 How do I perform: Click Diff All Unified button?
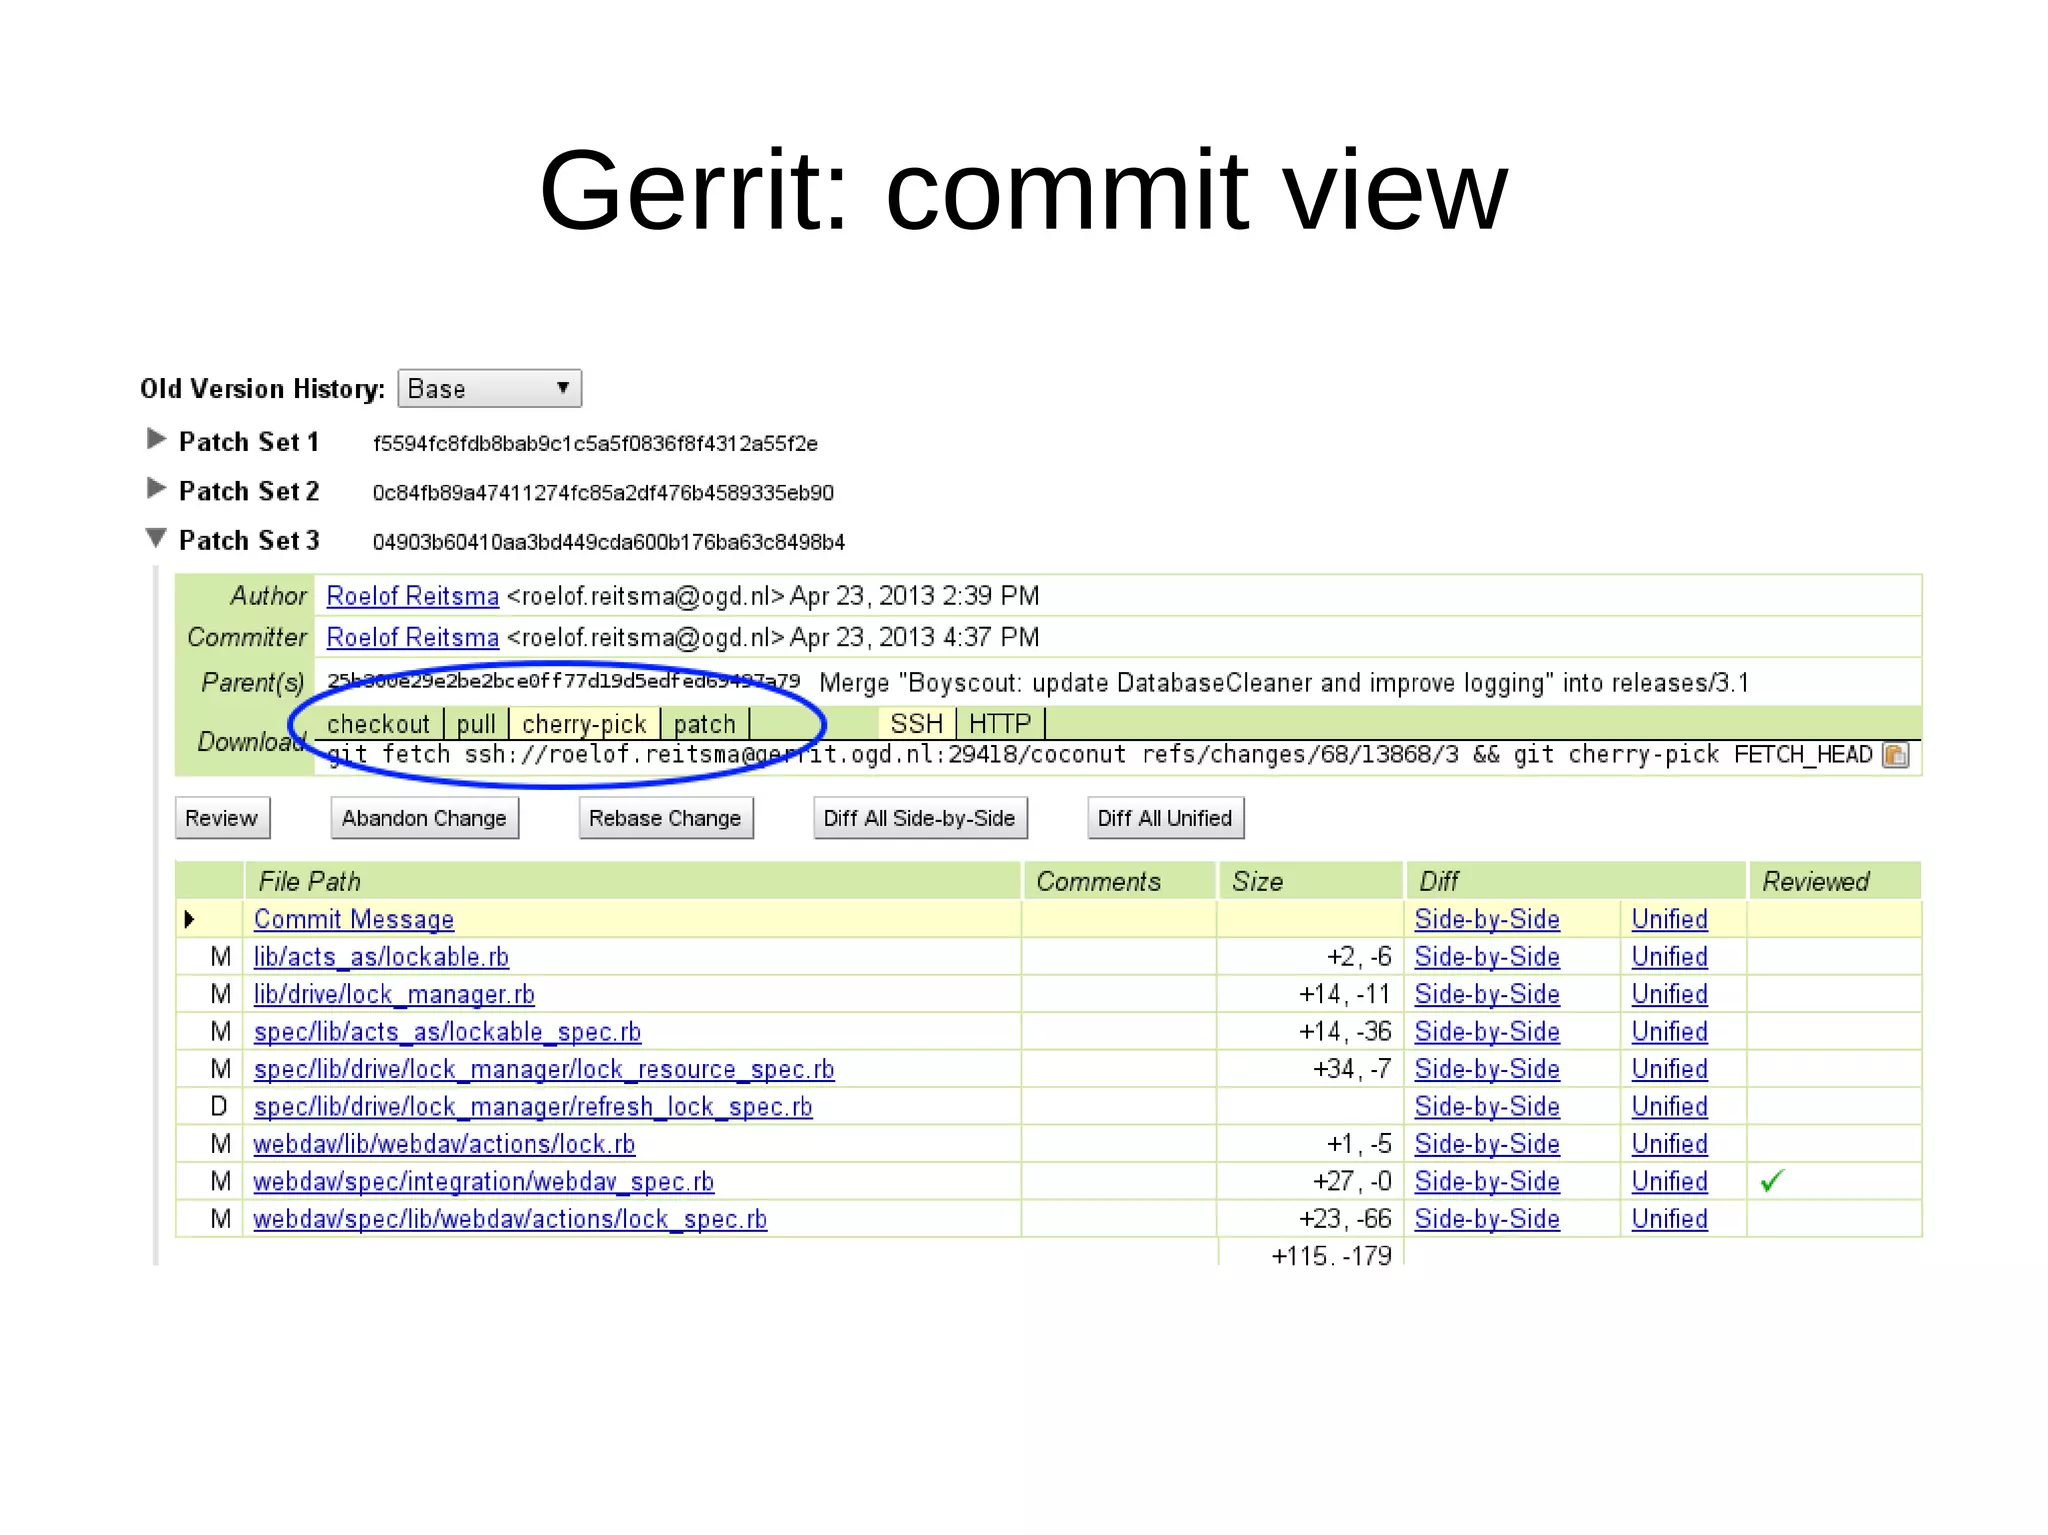(1165, 818)
